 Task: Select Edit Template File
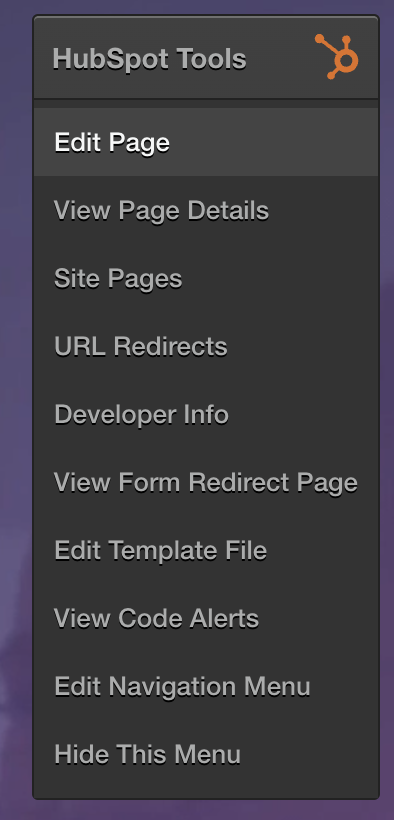(206, 550)
